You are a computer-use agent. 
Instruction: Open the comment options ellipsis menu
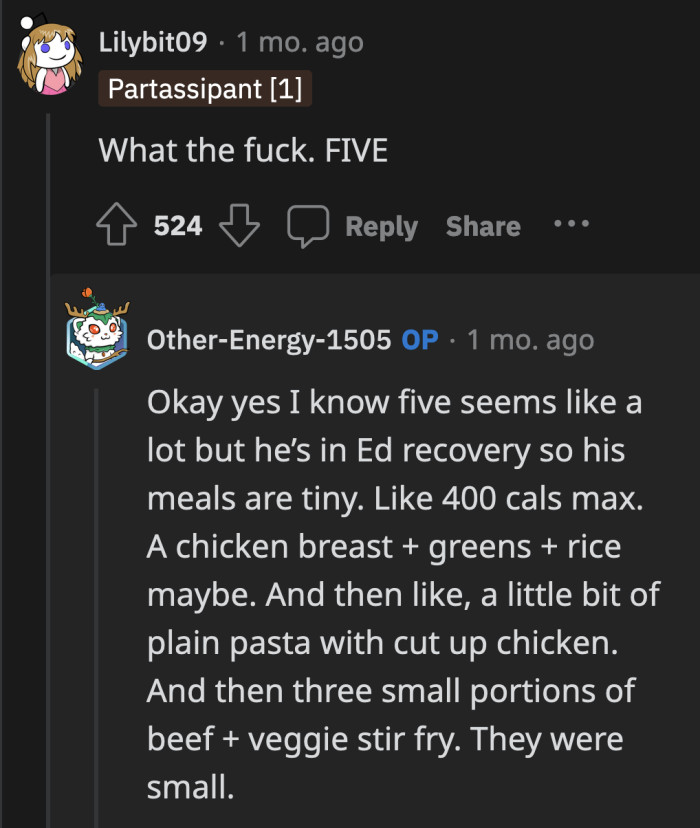pos(570,225)
